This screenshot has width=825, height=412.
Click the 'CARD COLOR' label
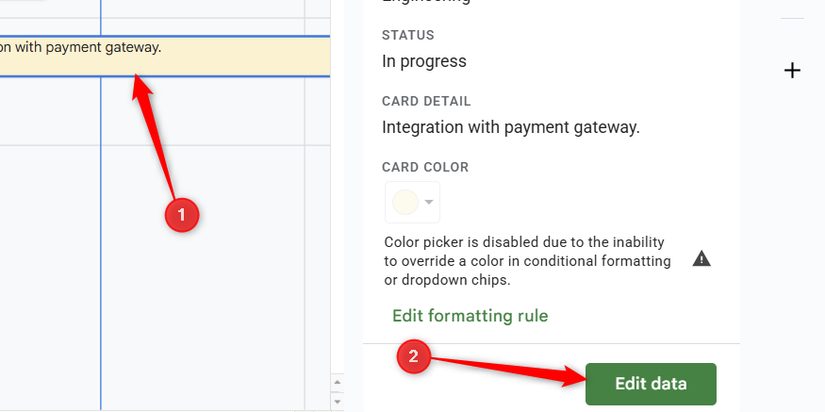coord(425,167)
